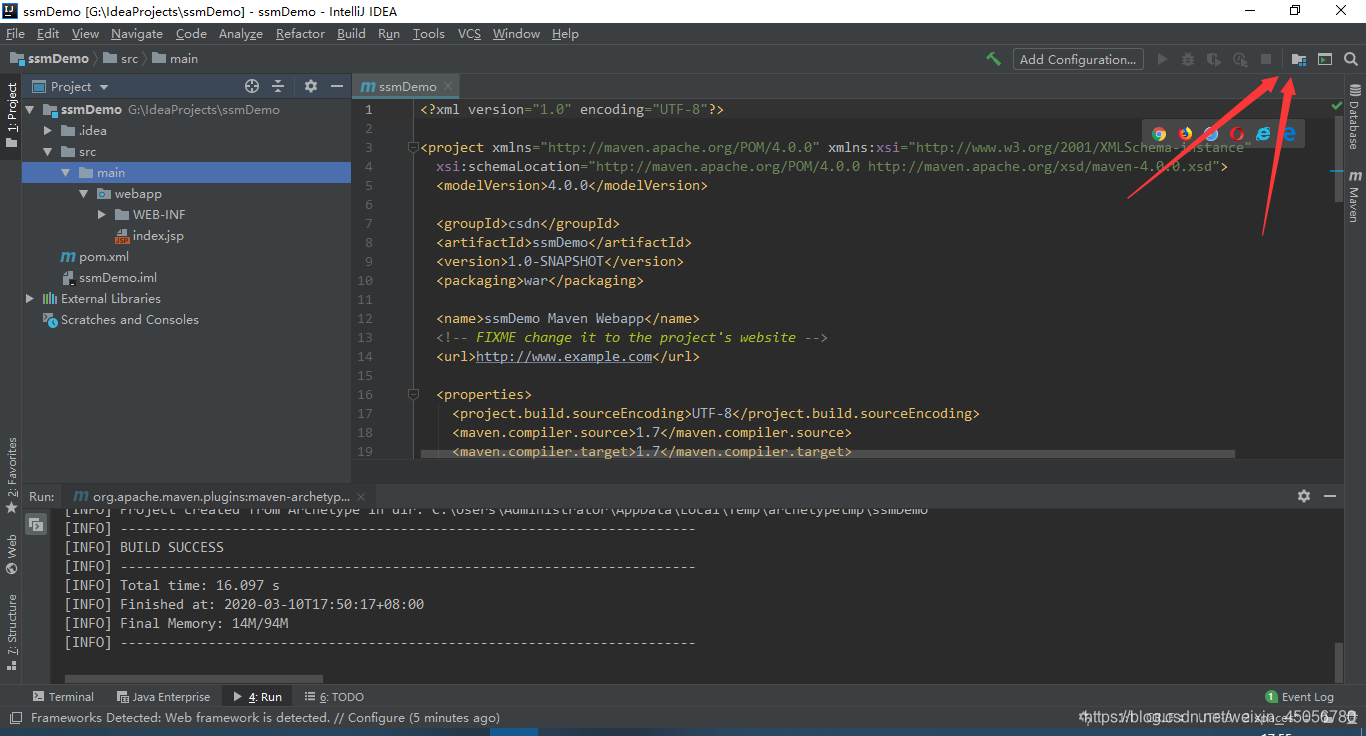
Task: Toggle the 1: Project tool window
Action: click(x=11, y=115)
